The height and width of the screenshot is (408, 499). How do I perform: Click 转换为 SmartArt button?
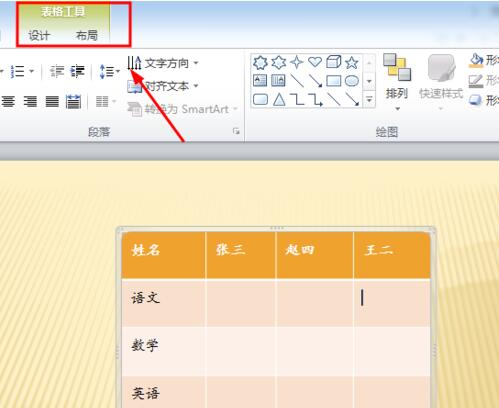pyautogui.click(x=182, y=109)
